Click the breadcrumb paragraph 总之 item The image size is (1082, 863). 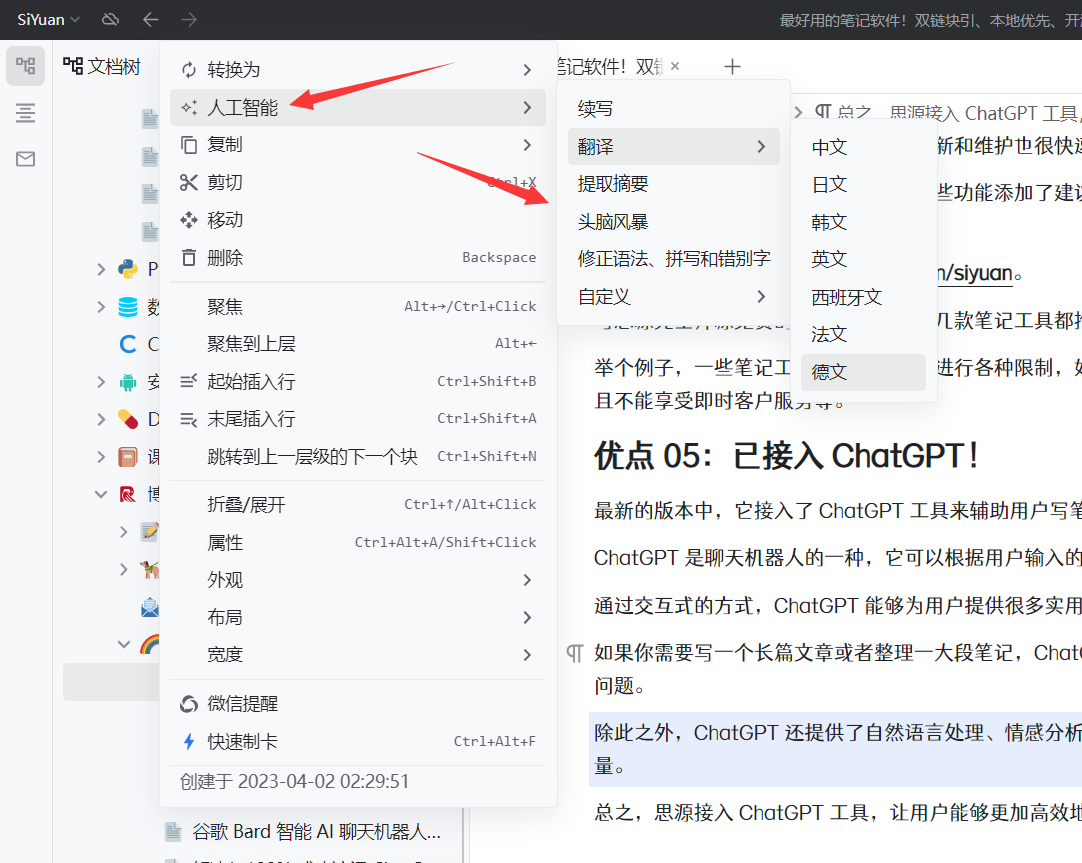(x=843, y=112)
